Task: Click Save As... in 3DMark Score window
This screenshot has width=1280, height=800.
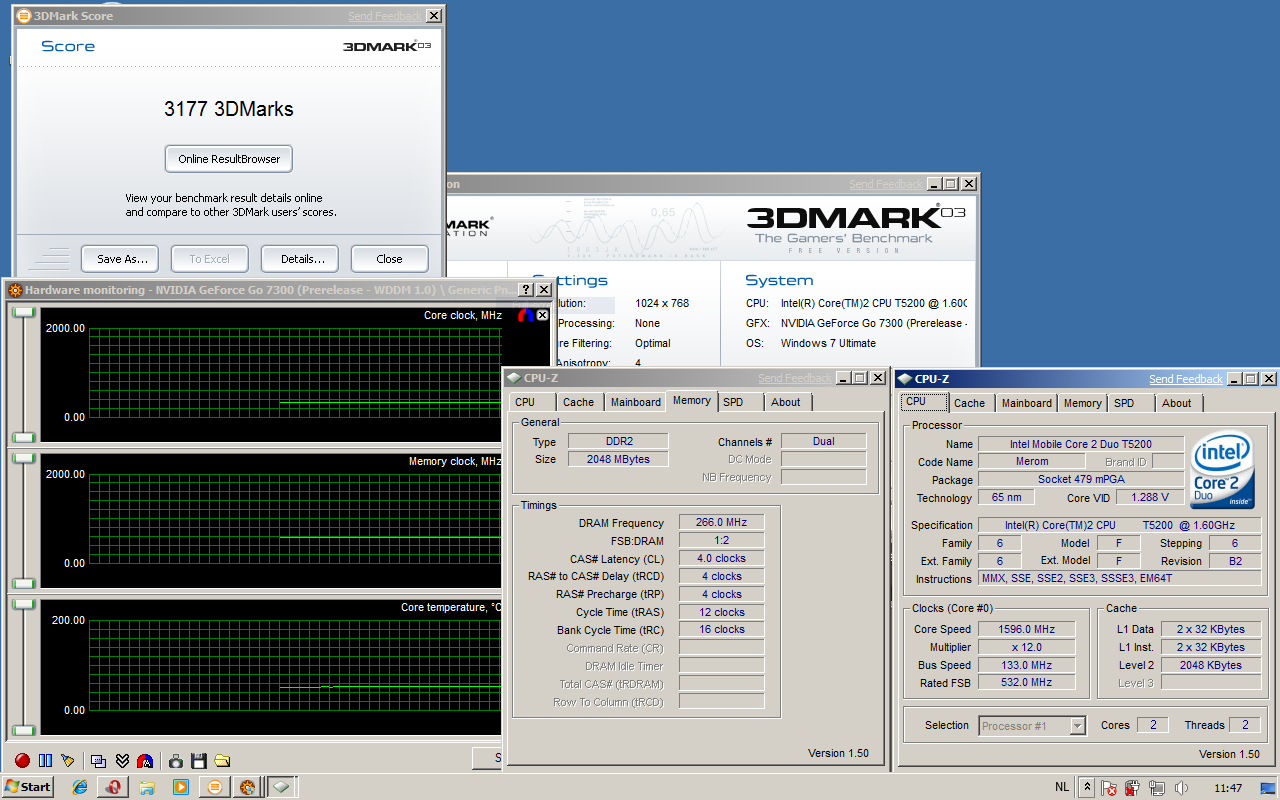Action: click(121, 259)
